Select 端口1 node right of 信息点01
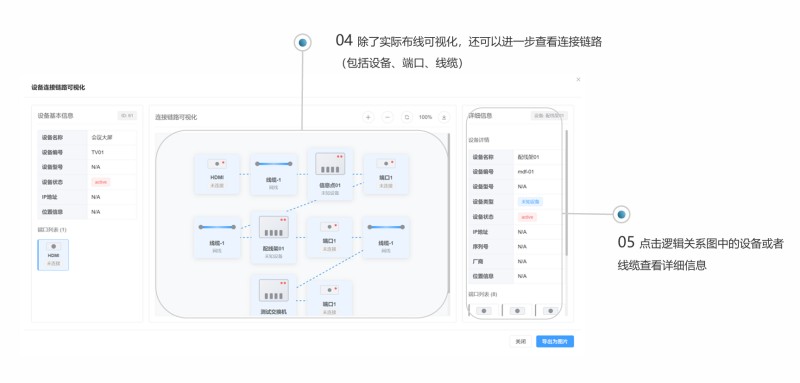The image size is (800, 383). point(386,174)
